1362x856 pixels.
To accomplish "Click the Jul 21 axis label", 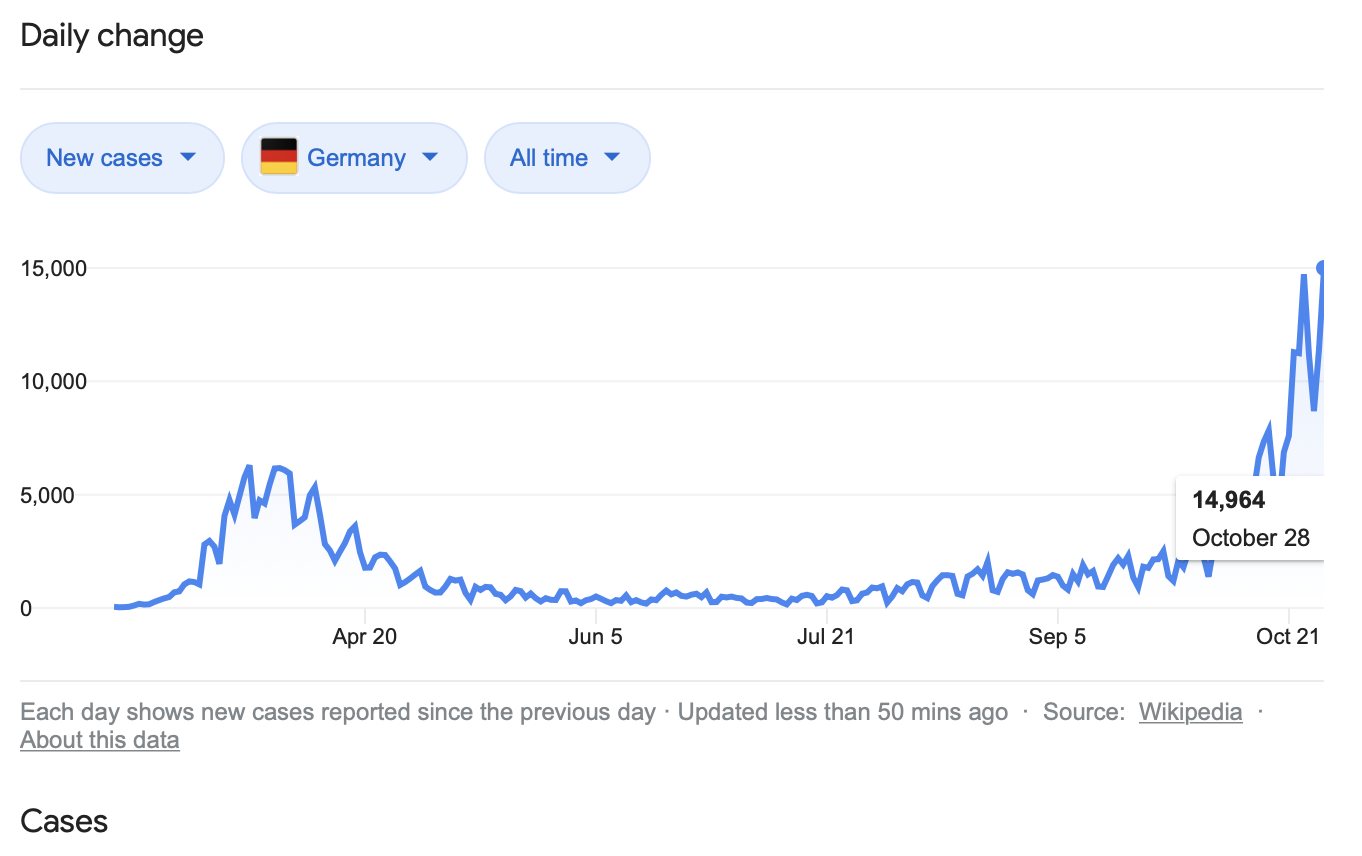I will coord(826,637).
